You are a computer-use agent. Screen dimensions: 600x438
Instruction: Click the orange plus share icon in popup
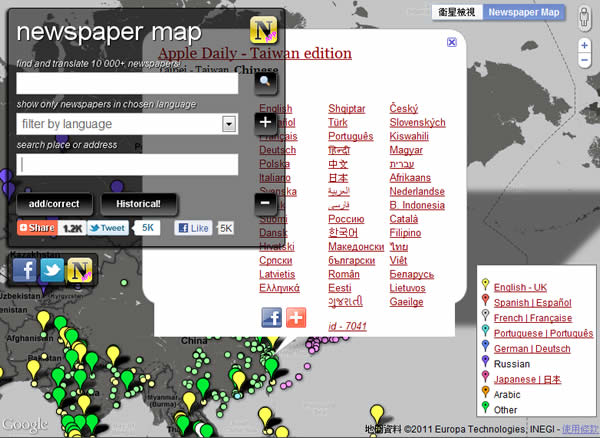point(296,317)
